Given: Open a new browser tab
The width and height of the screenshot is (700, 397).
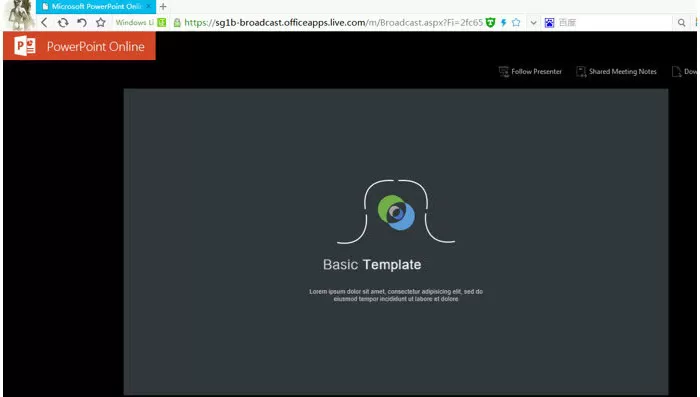Looking at the screenshot, I should [163, 7].
